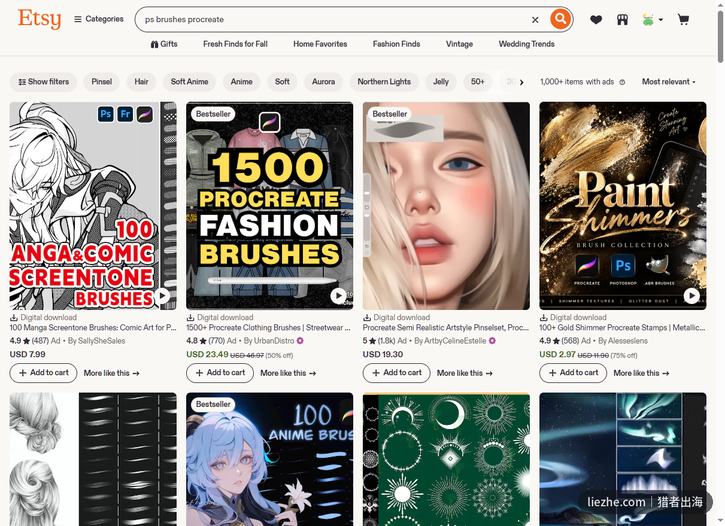
Task: Click More like this under Manga Screentone
Action: tap(111, 373)
